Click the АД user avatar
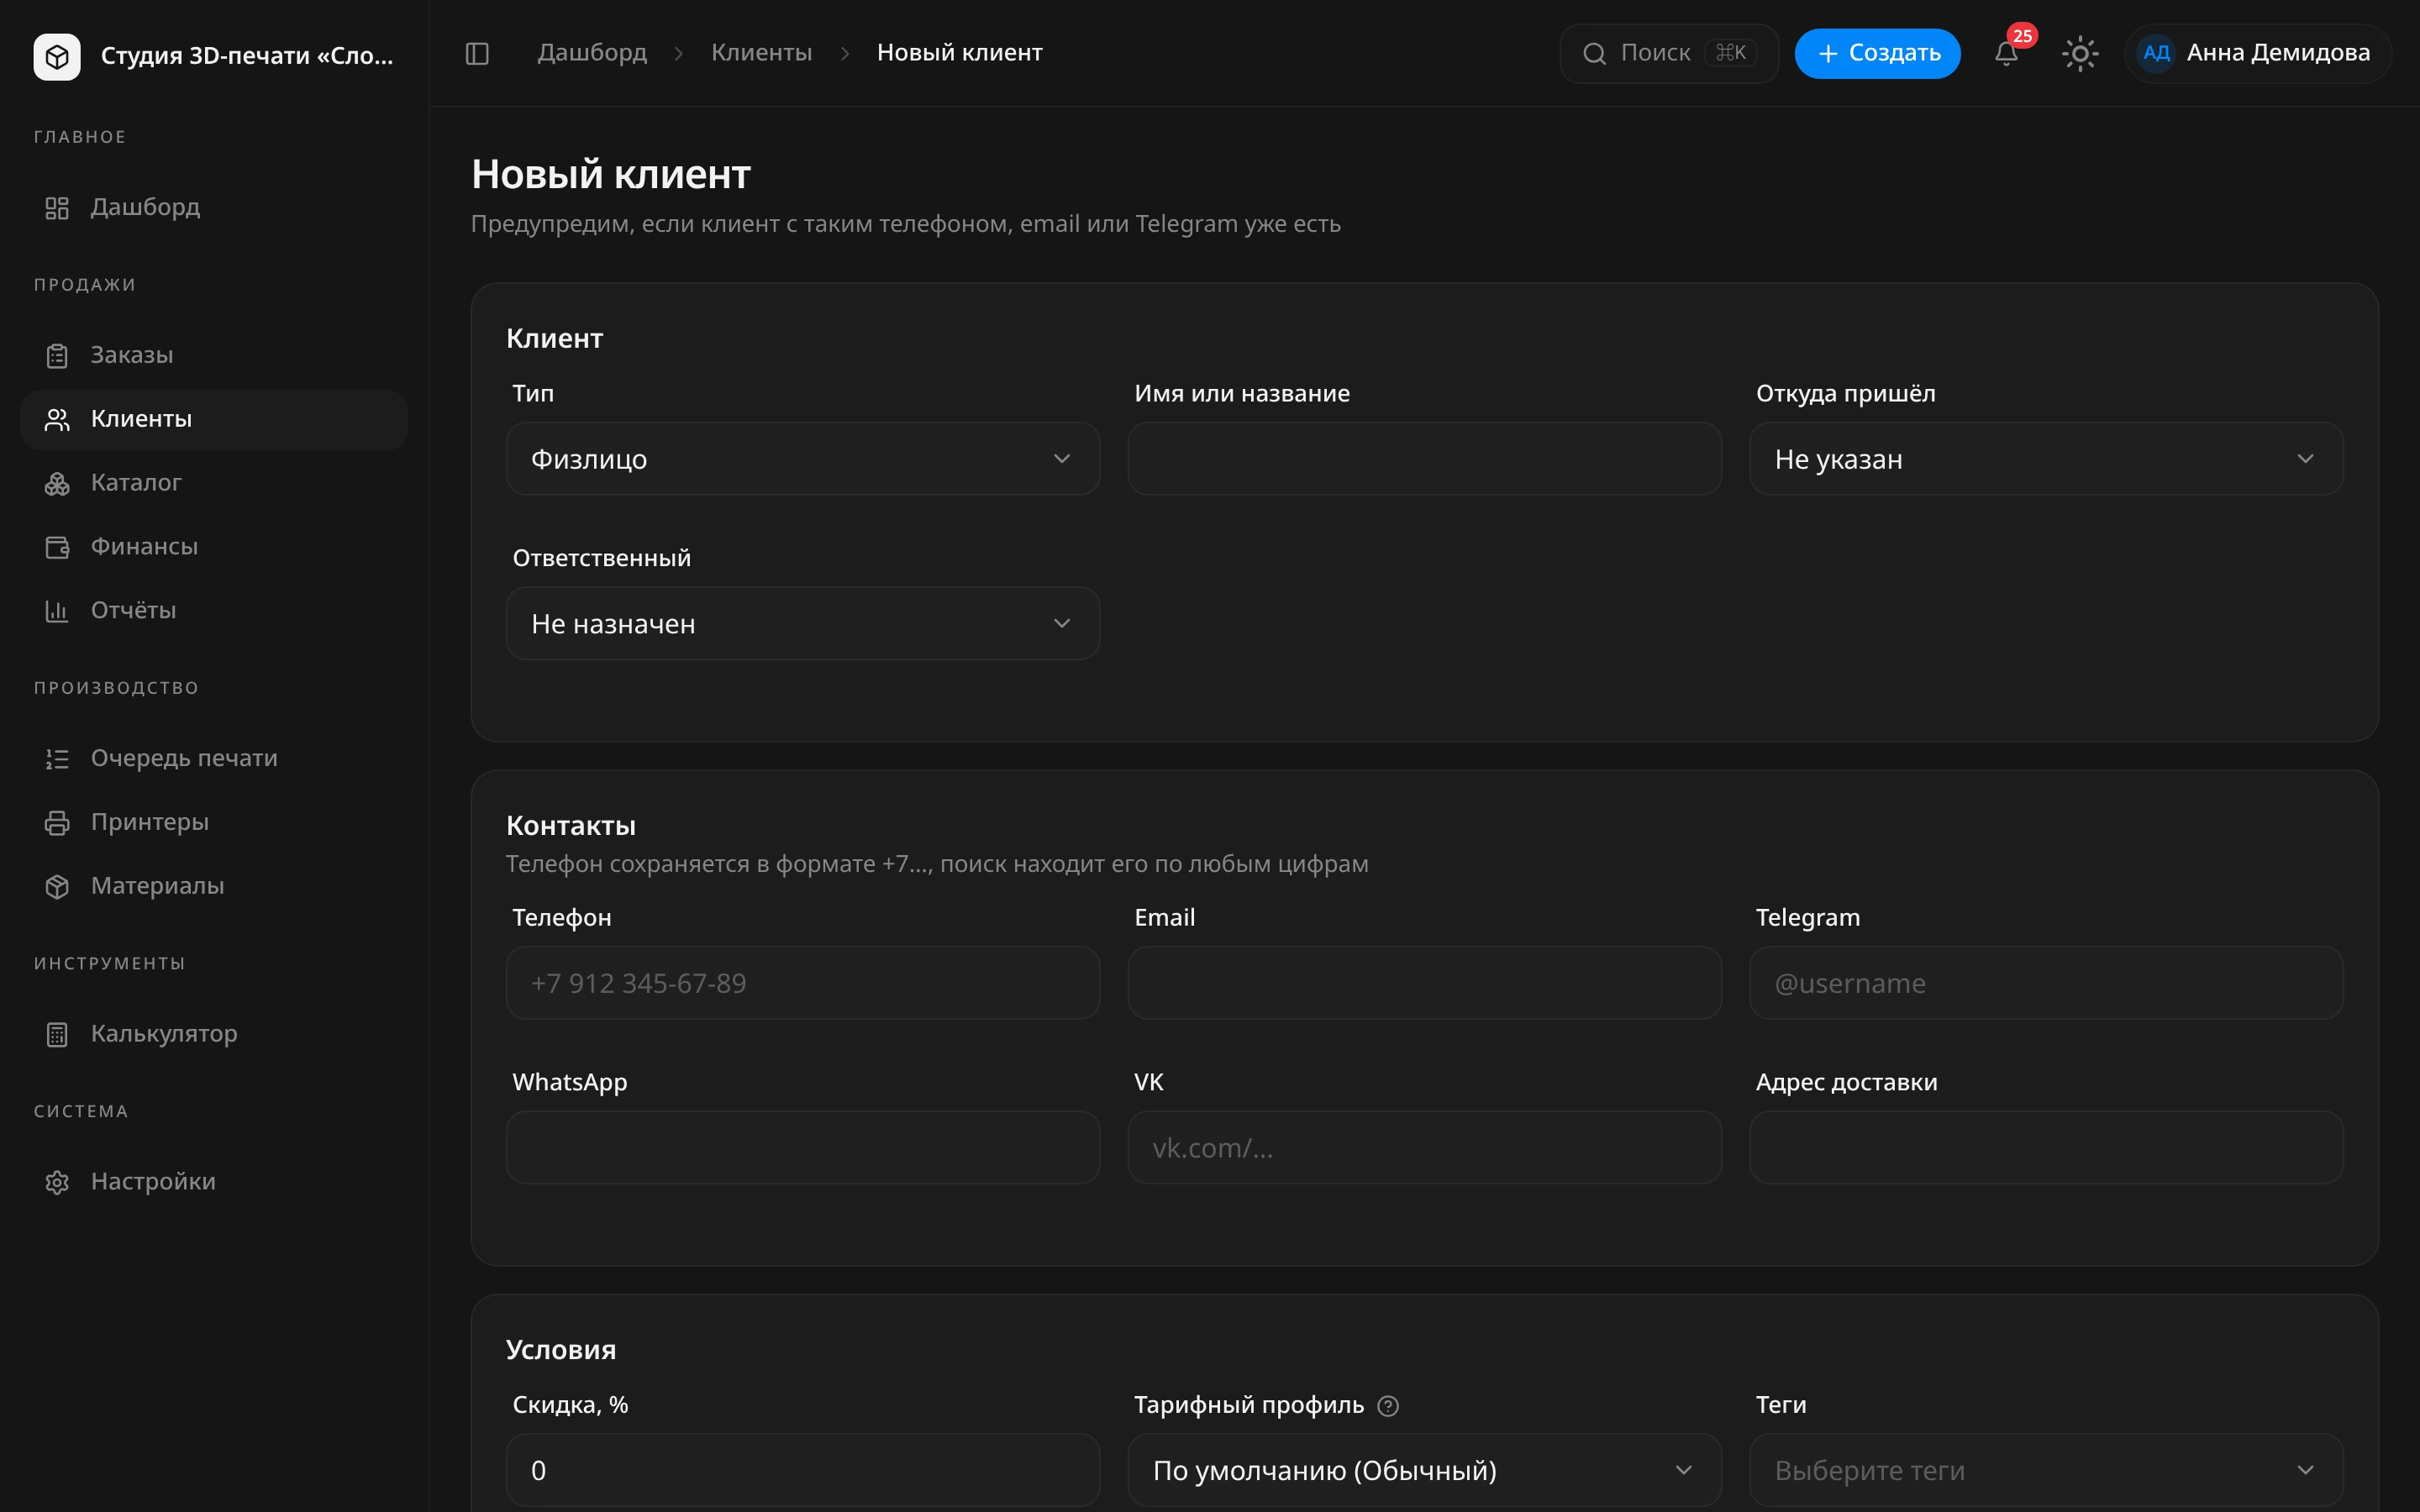 2156,53
